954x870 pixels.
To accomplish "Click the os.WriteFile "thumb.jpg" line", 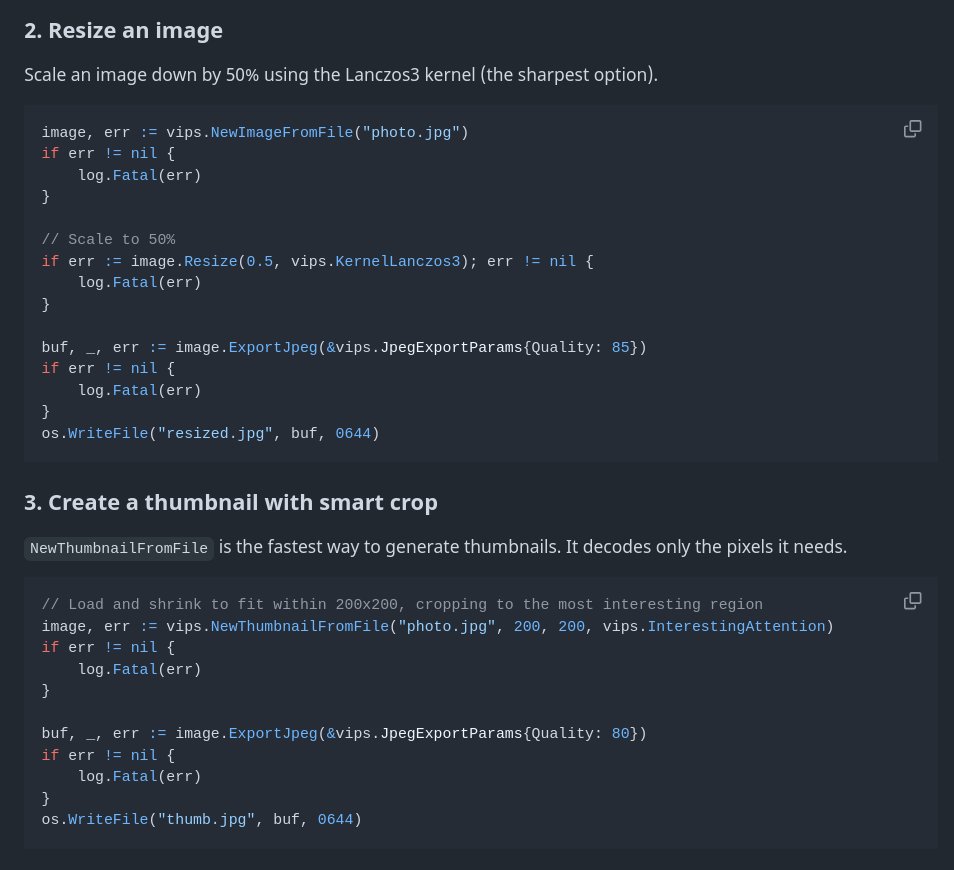I will click(x=201, y=820).
